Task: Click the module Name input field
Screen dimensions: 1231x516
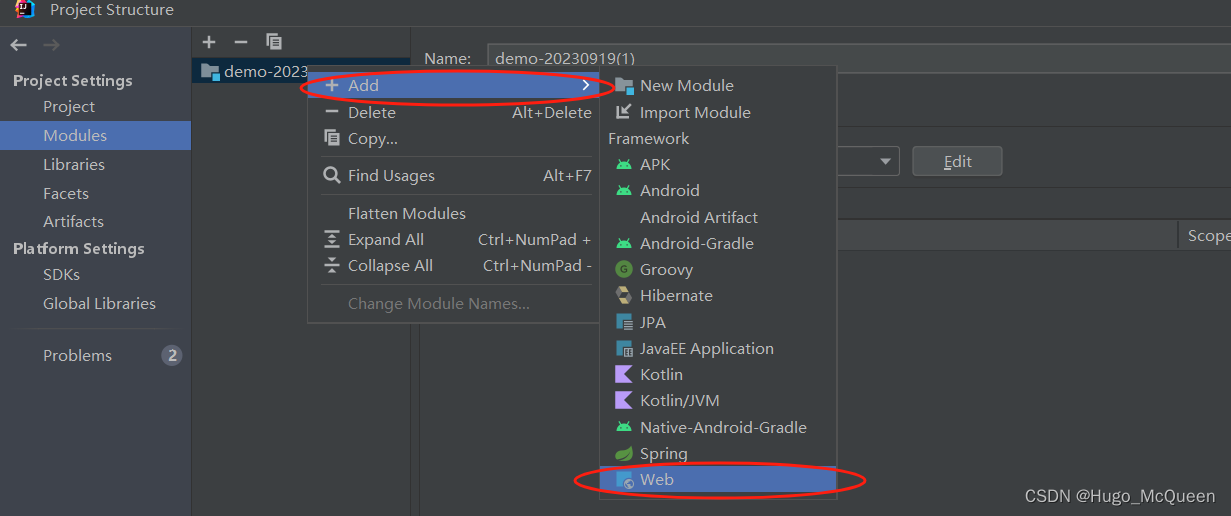Action: click(x=858, y=58)
